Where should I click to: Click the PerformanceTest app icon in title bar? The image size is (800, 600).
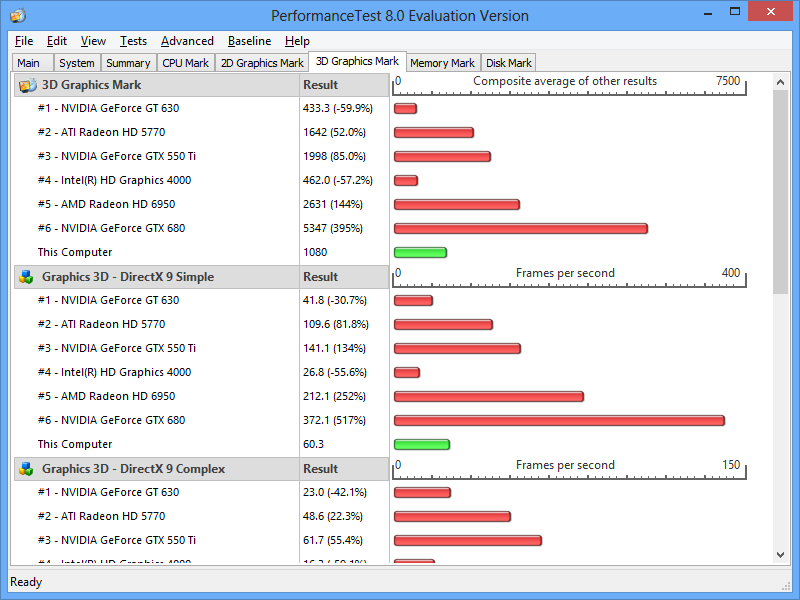pos(18,16)
